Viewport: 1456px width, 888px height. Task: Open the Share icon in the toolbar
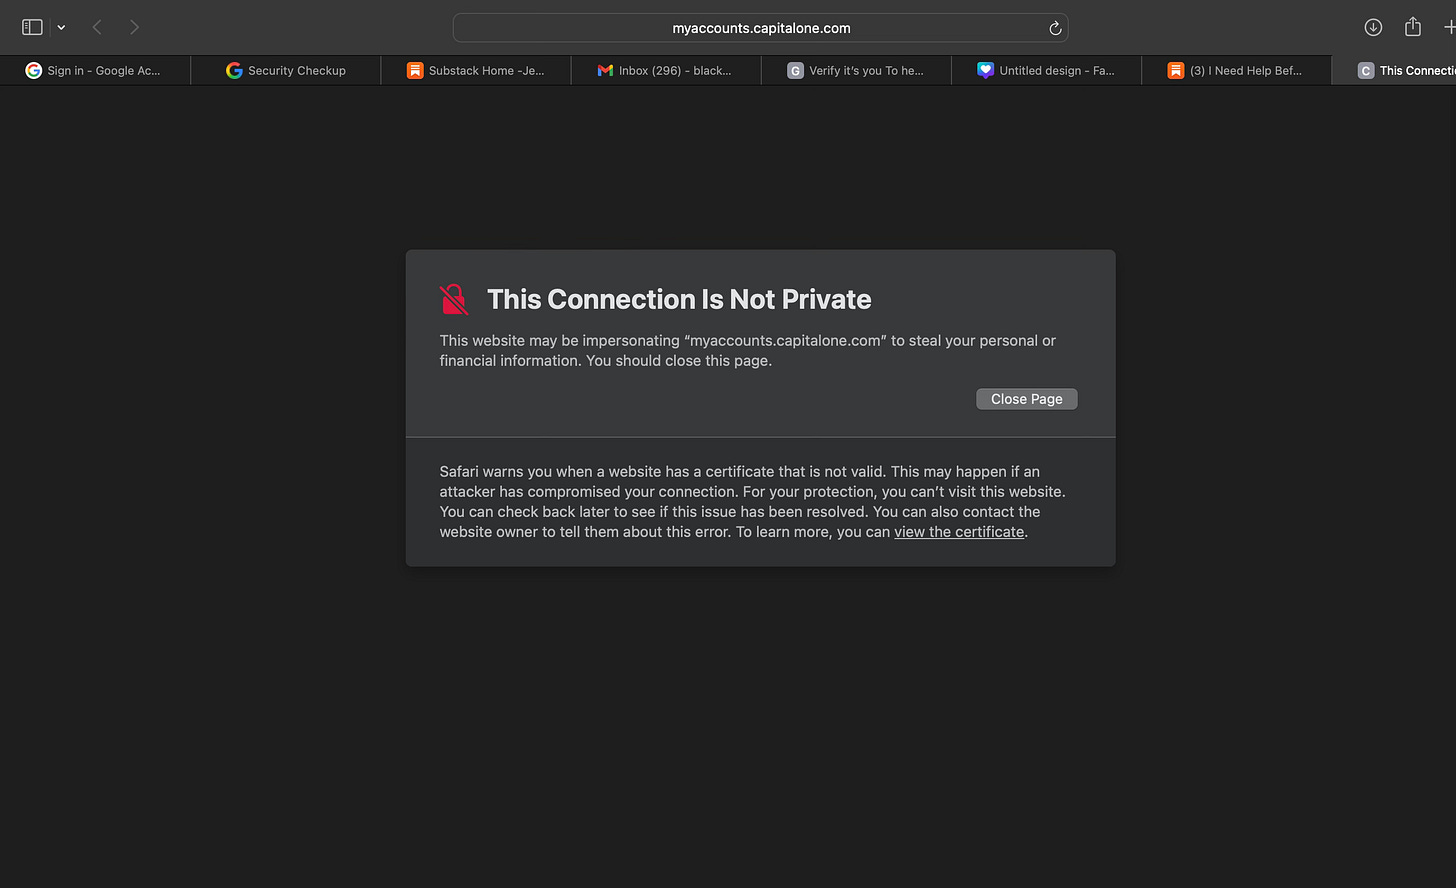[x=1412, y=27]
